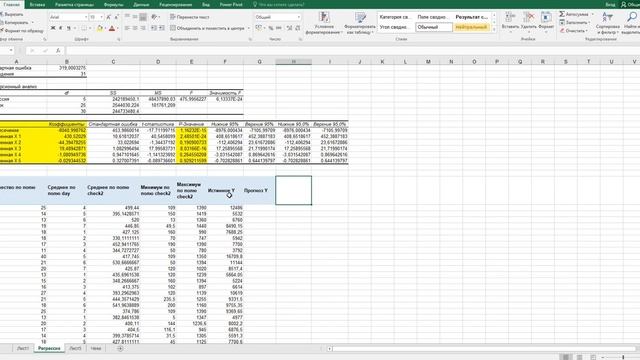Switch to Page Layout view icon

coord(579,357)
